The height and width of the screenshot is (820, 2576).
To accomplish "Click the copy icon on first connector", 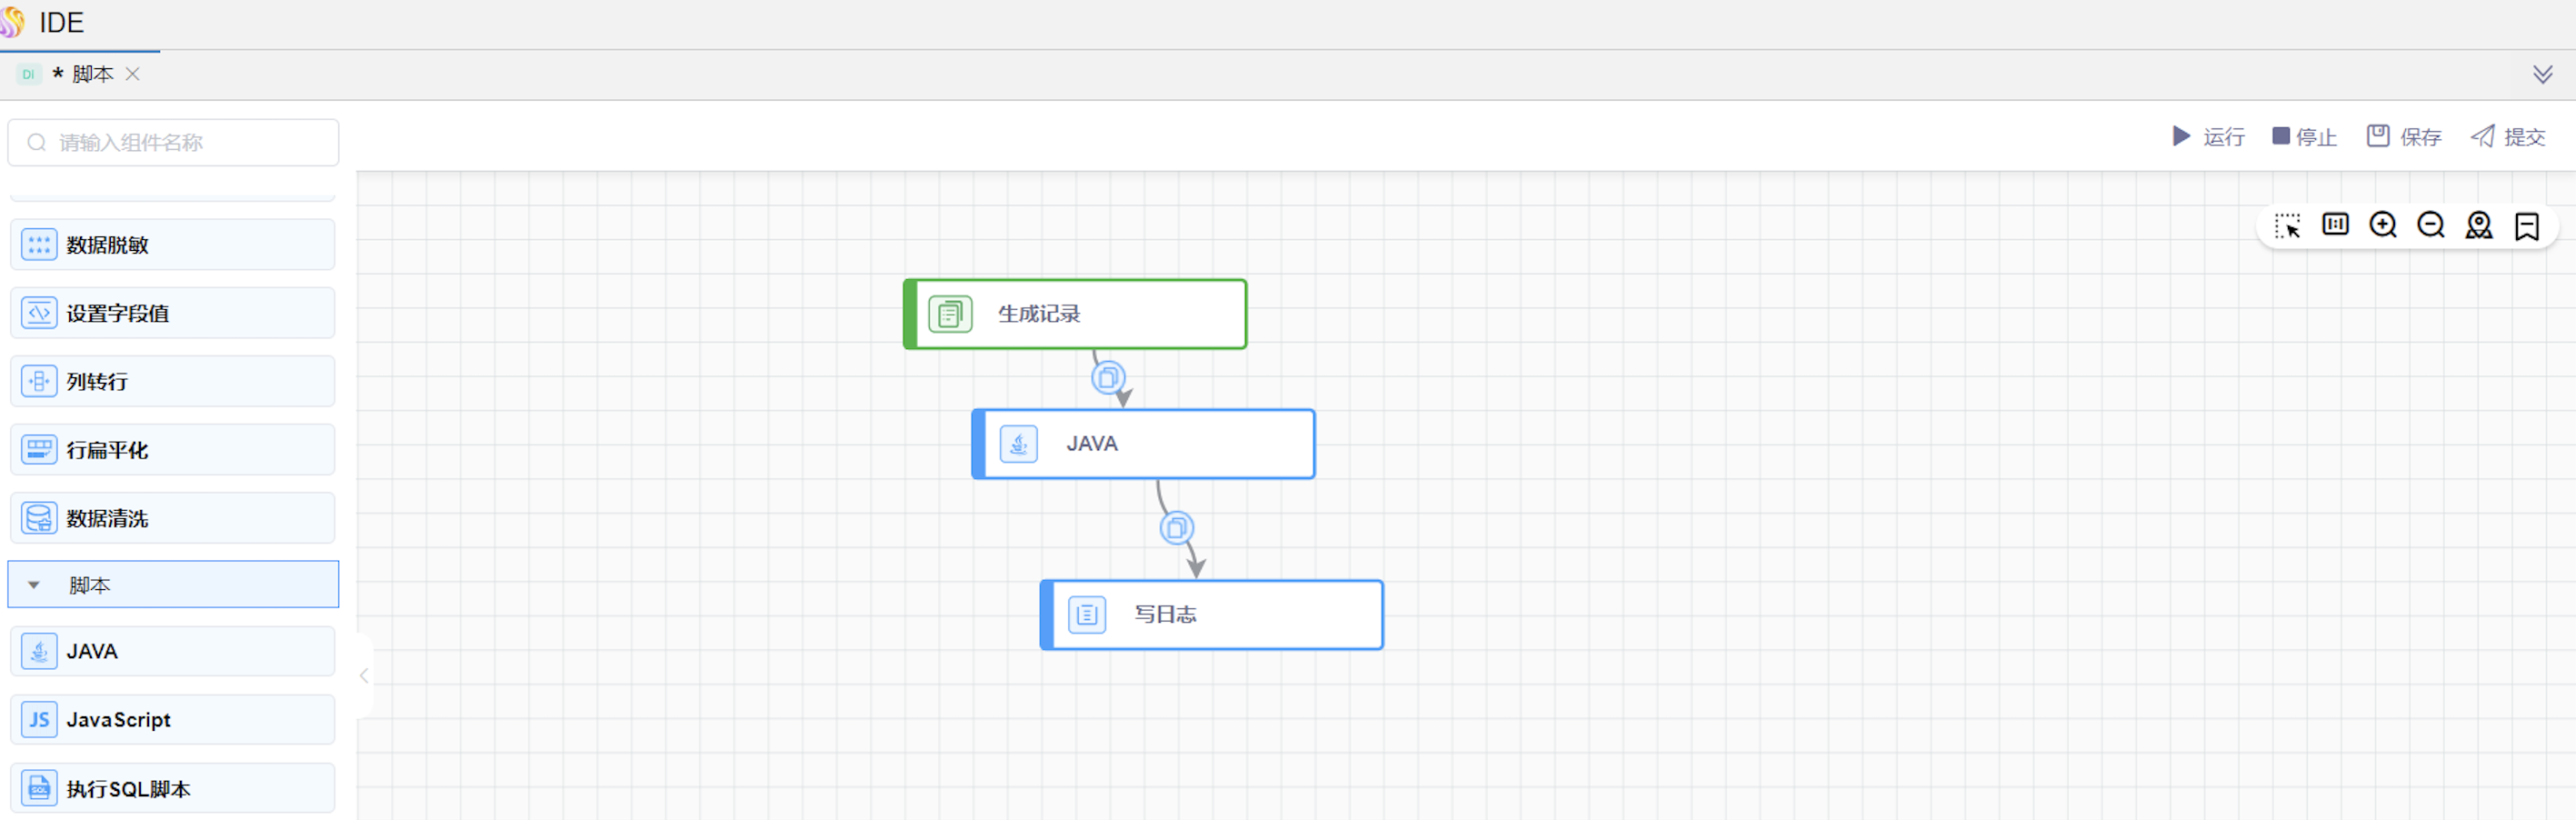I will 1108,378.
